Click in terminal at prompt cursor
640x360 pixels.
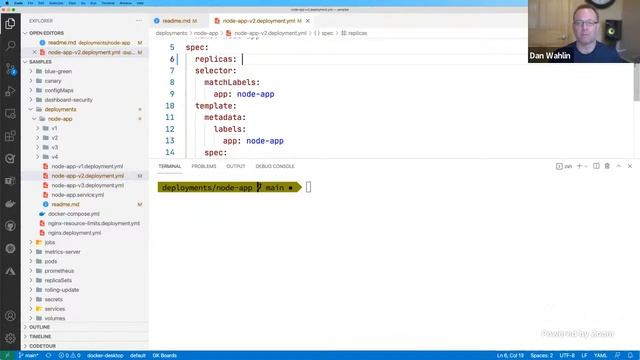(x=308, y=187)
